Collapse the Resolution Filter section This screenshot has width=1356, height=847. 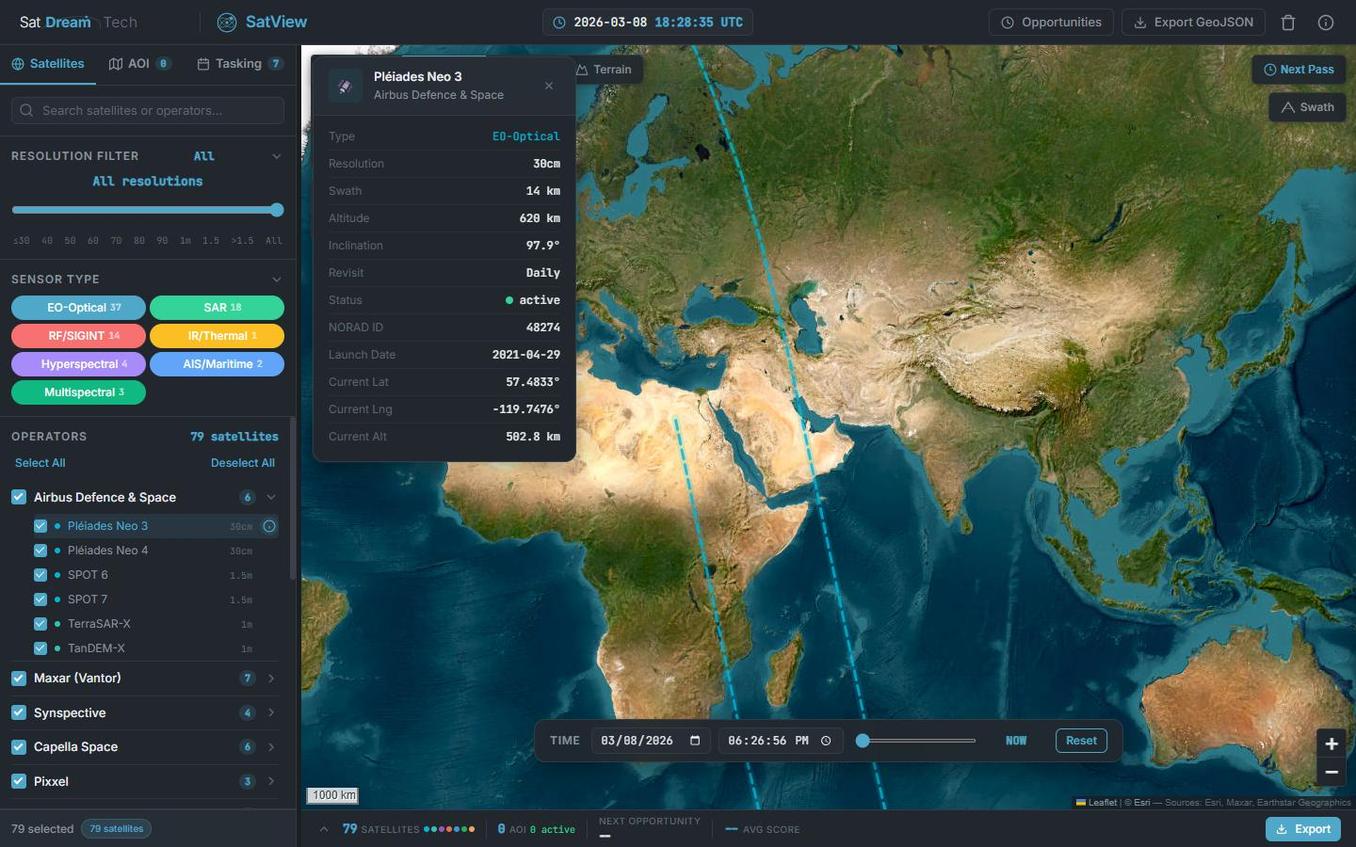(x=276, y=156)
